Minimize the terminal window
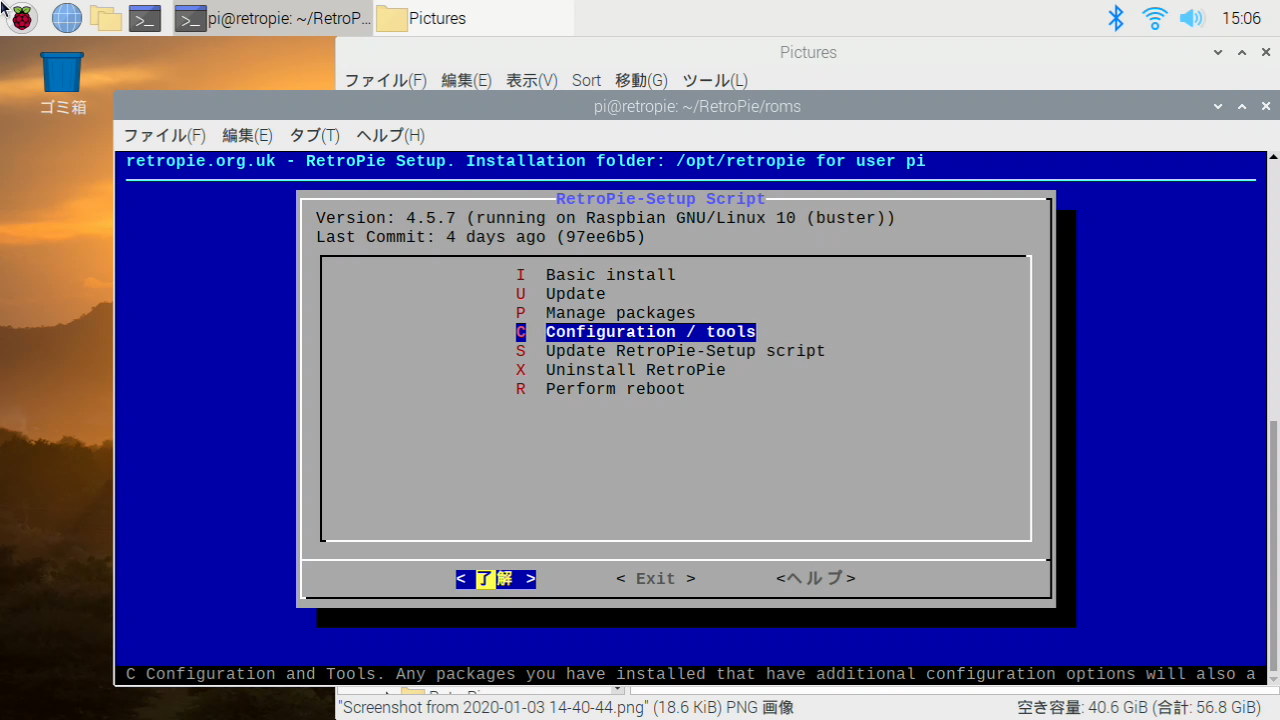The width and height of the screenshot is (1280, 720). (x=1218, y=106)
